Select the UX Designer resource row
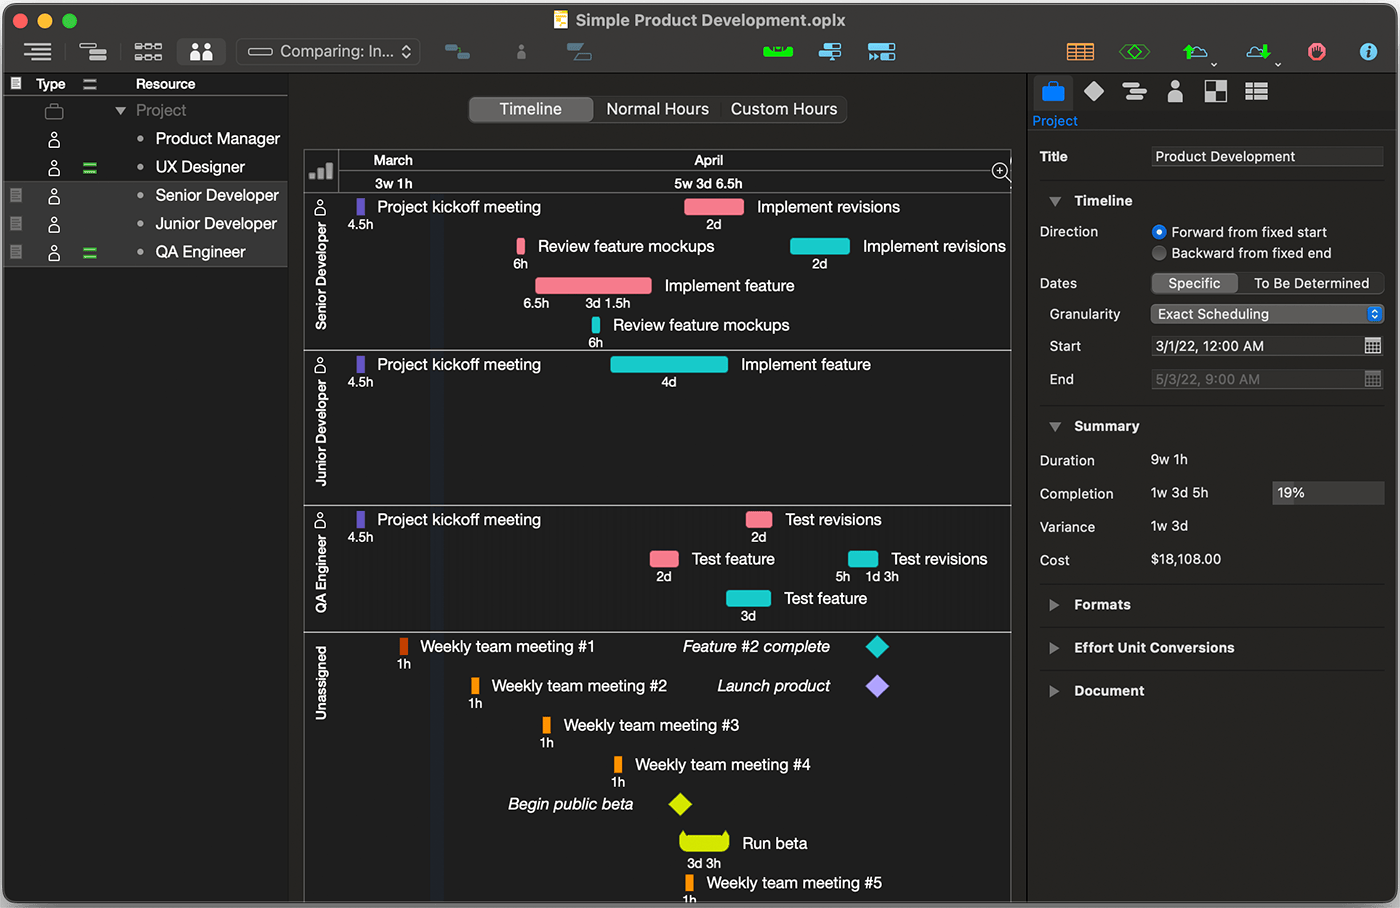 click(x=200, y=167)
